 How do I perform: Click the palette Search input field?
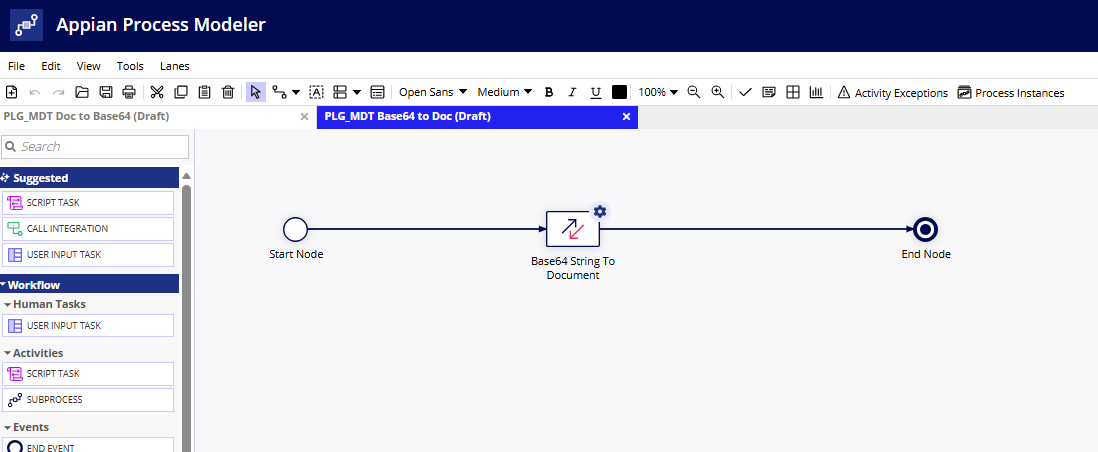100,147
